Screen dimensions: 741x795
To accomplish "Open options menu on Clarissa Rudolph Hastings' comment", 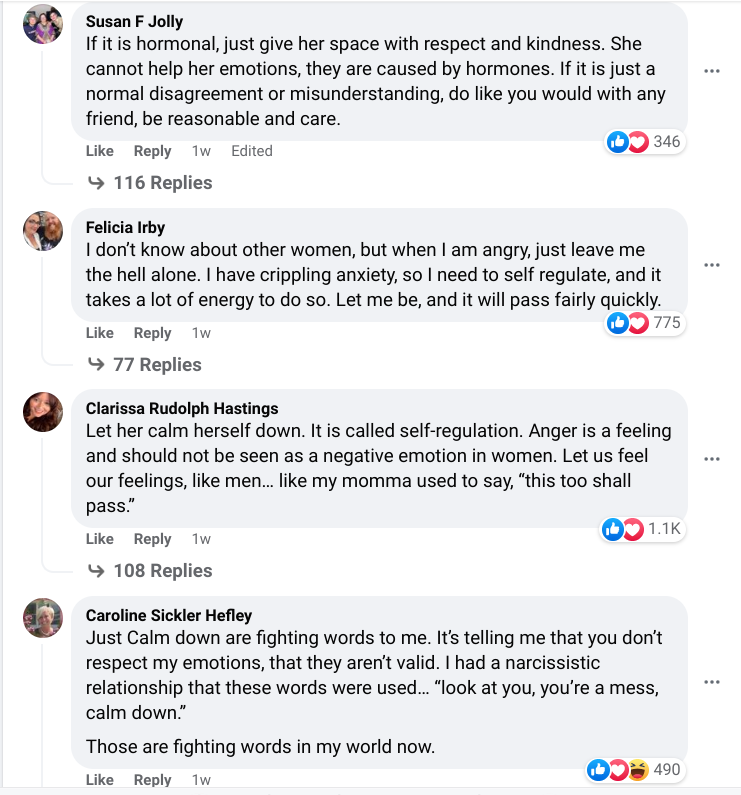I will [x=712, y=459].
